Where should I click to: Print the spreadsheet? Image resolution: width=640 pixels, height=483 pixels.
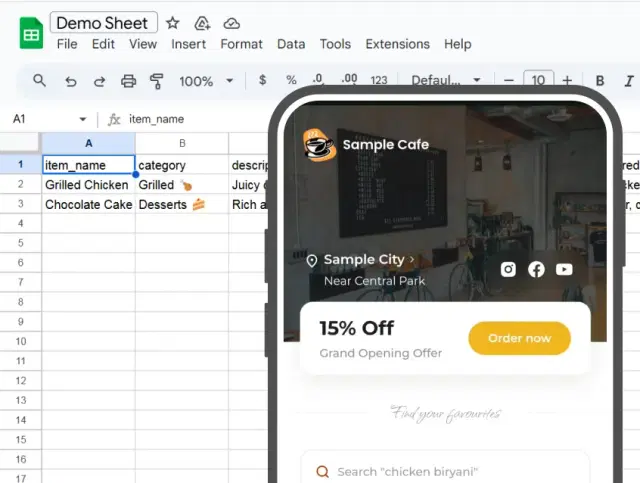(x=128, y=81)
